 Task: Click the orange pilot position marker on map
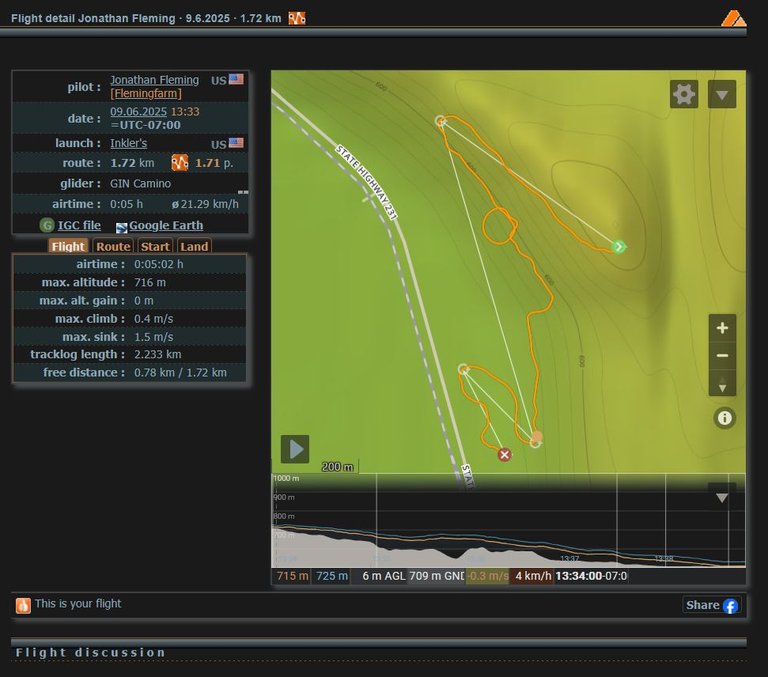coord(537,436)
